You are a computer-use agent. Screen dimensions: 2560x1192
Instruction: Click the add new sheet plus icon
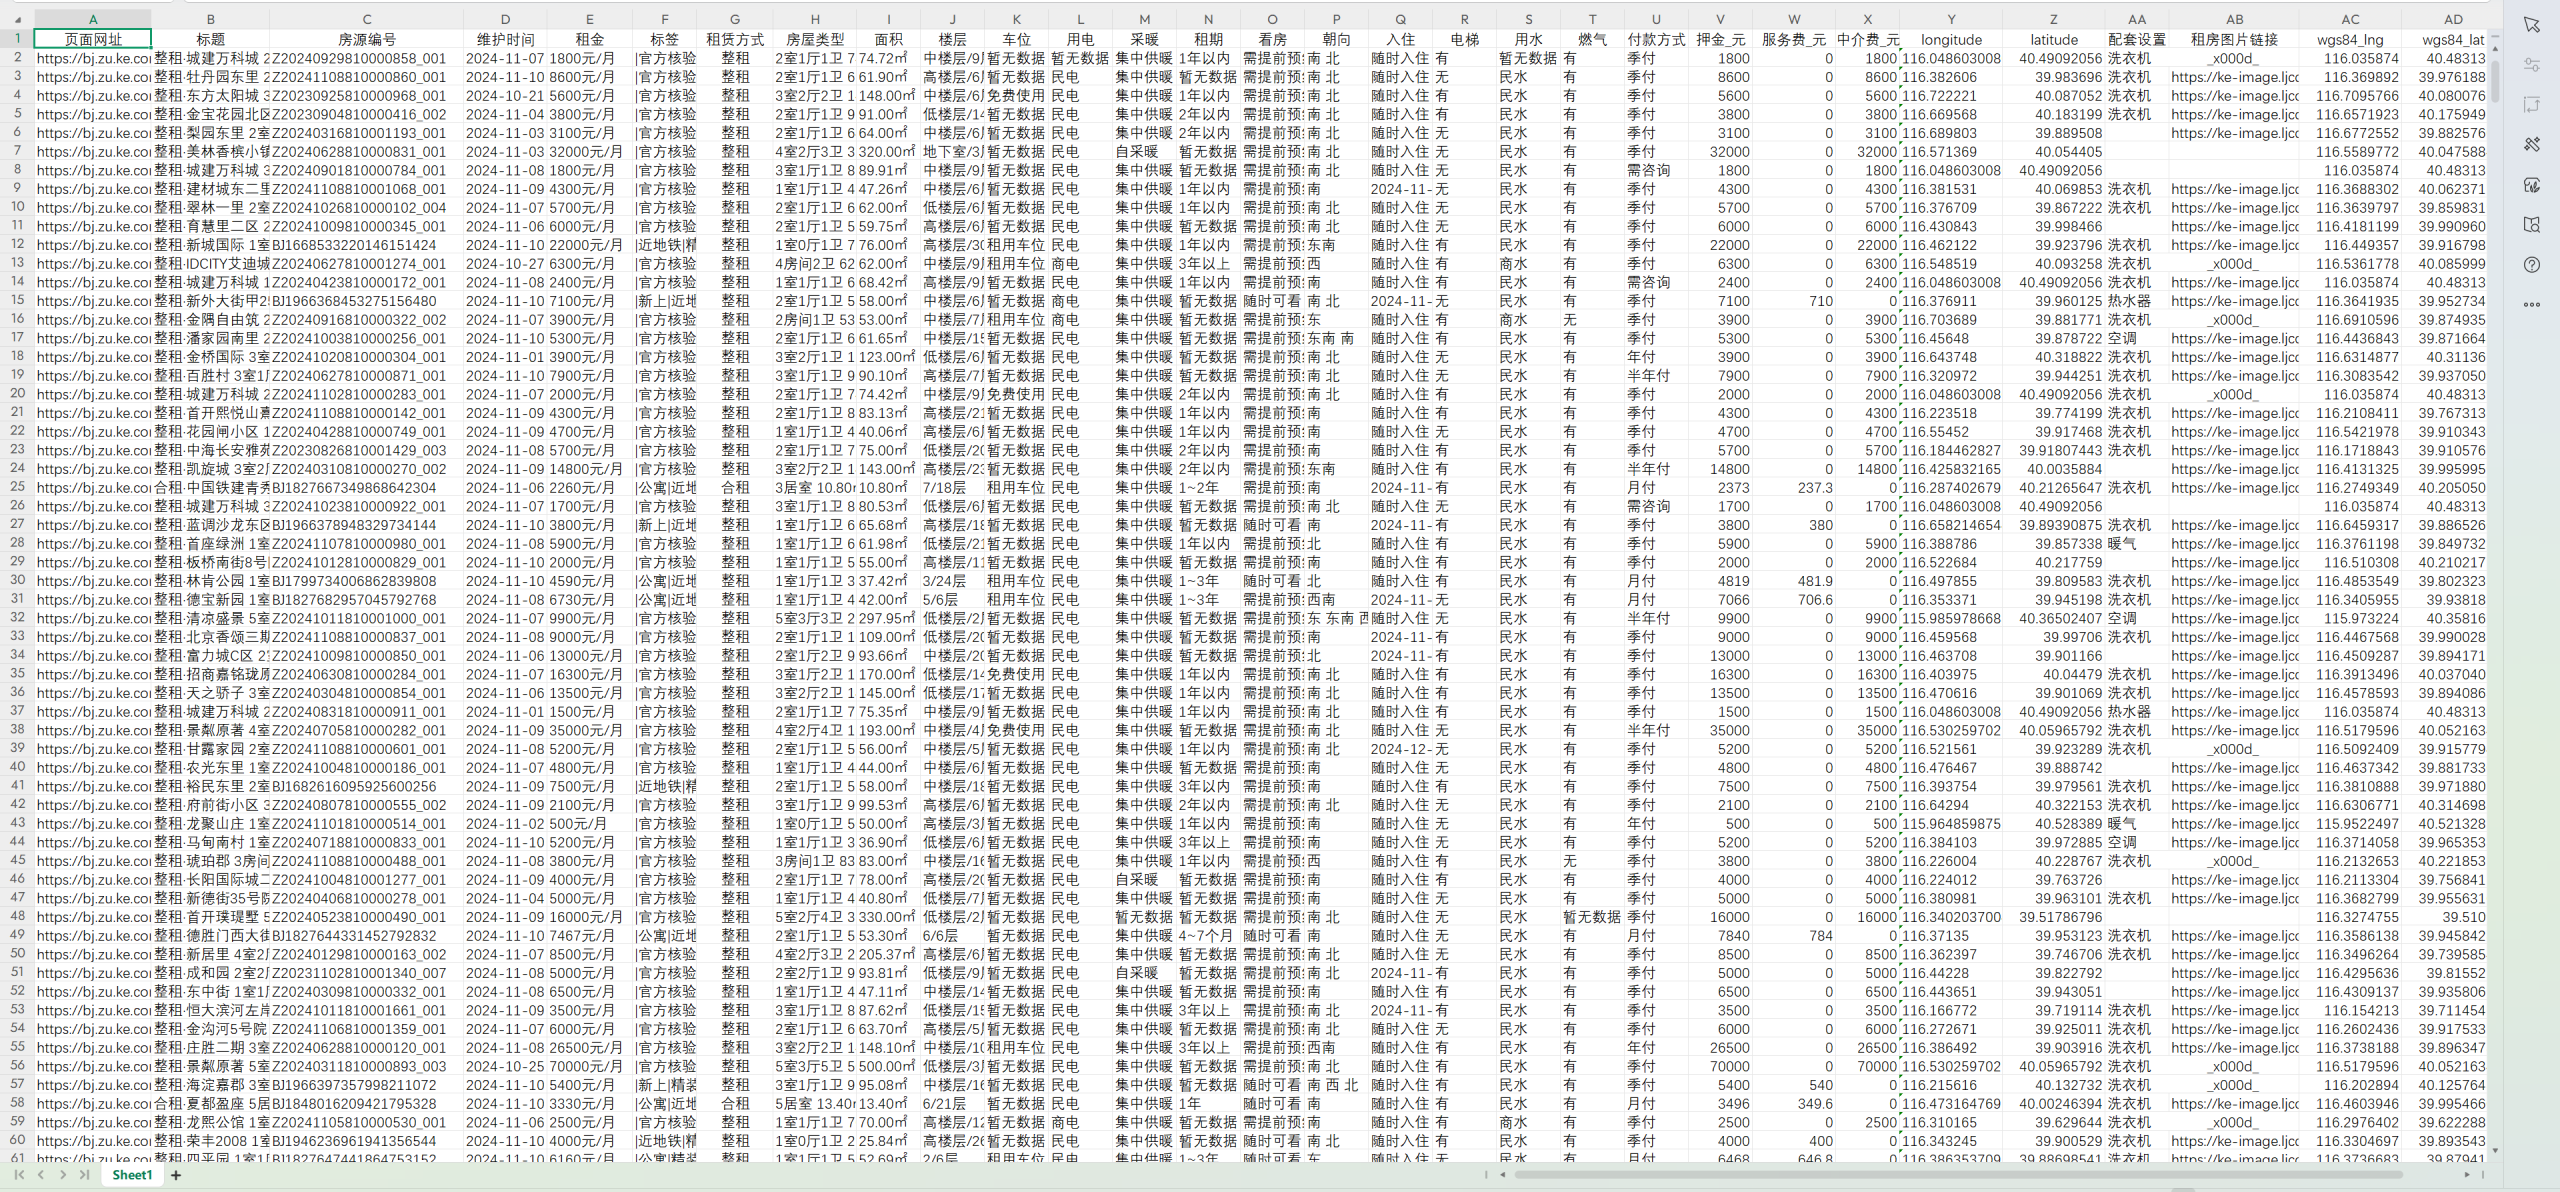pyautogui.click(x=176, y=1175)
